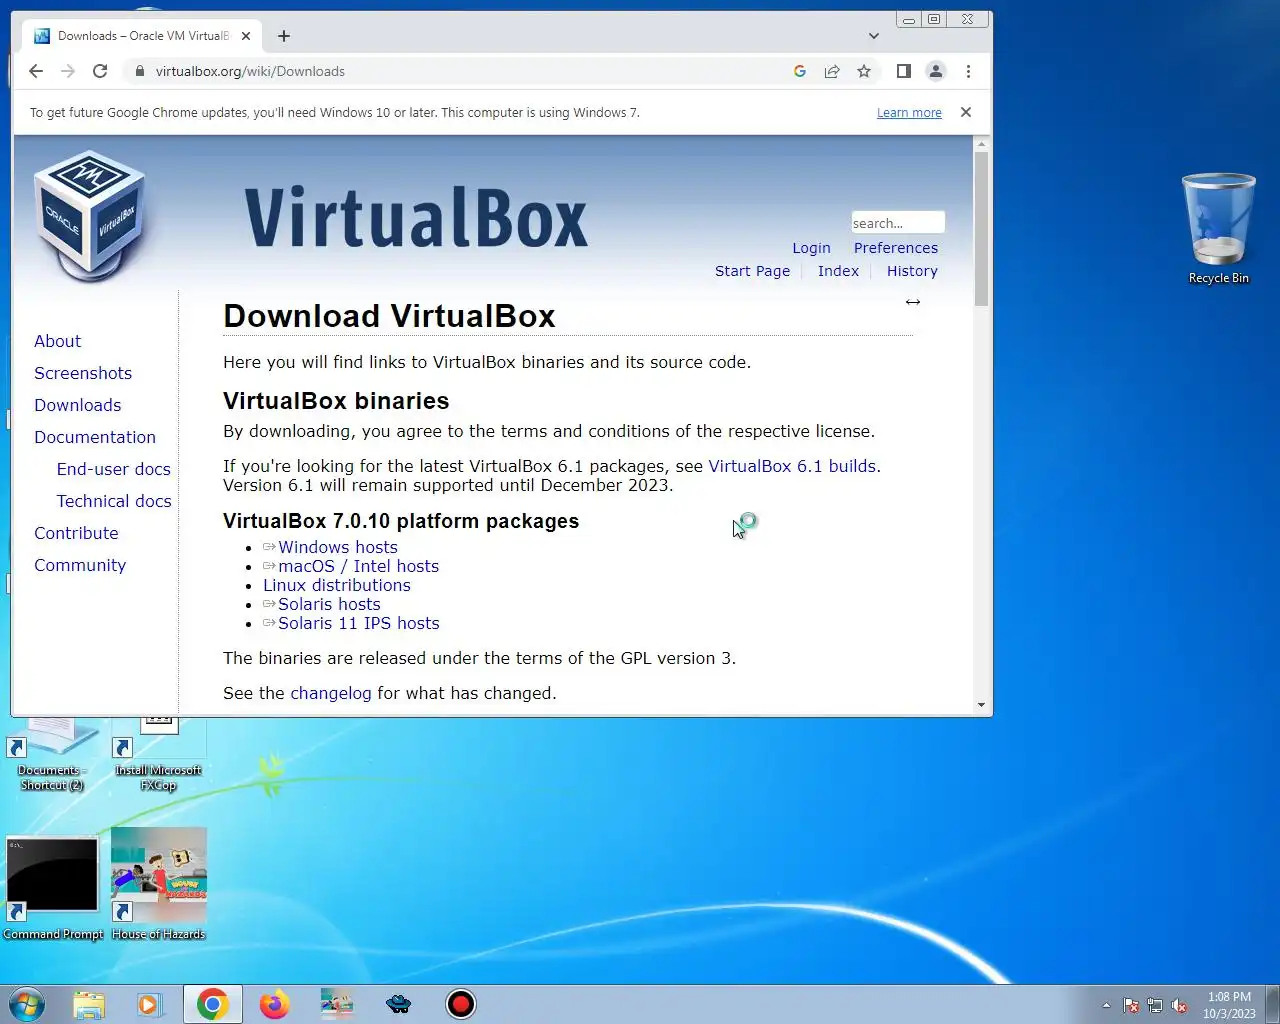The image size is (1280, 1024).
Task: Click the network tray icon
Action: click(1155, 1005)
